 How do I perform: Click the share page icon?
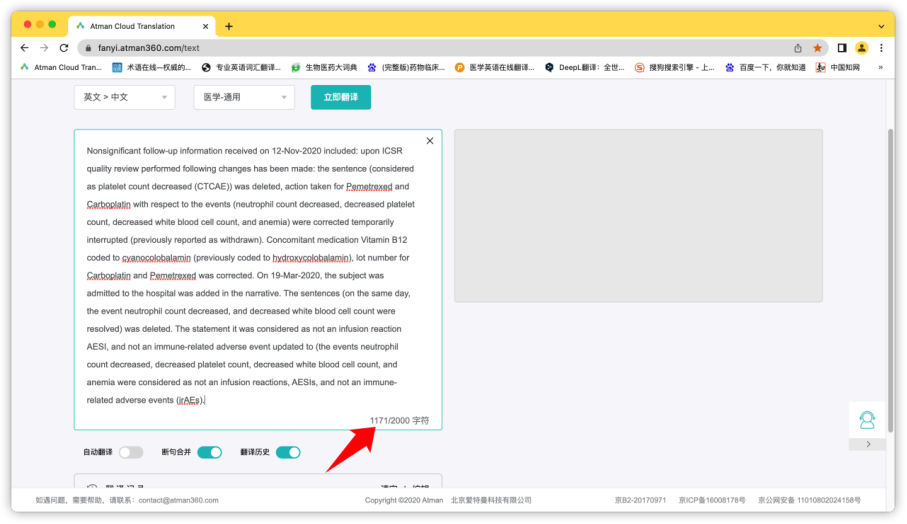[798, 48]
